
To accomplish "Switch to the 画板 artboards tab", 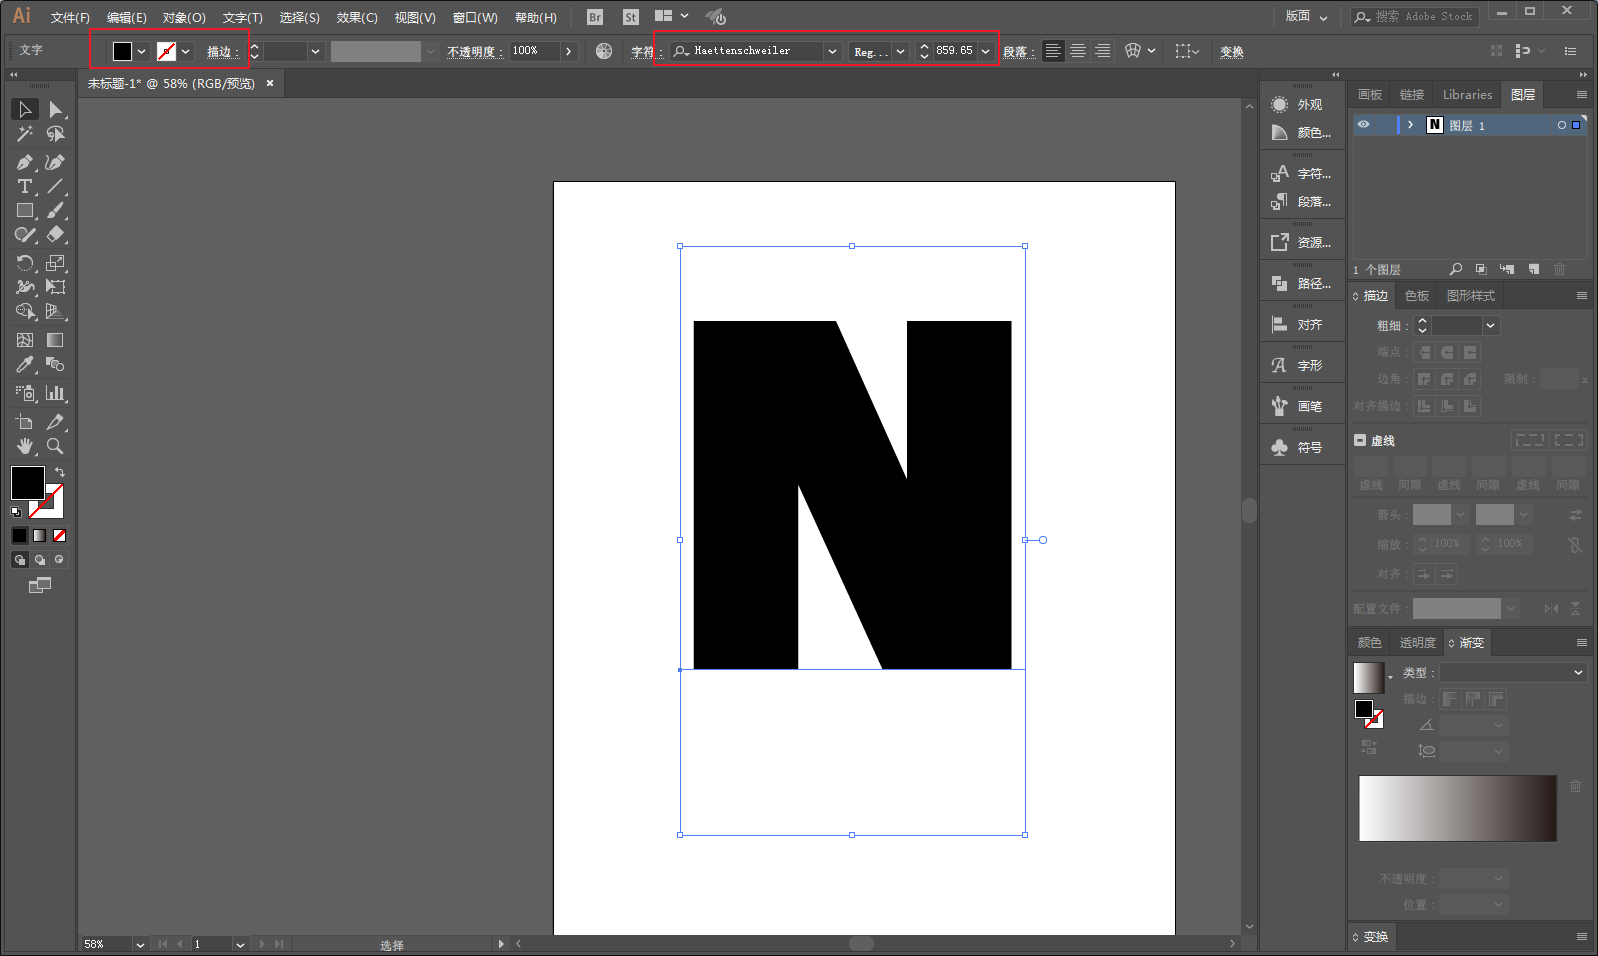I will click(x=1370, y=95).
